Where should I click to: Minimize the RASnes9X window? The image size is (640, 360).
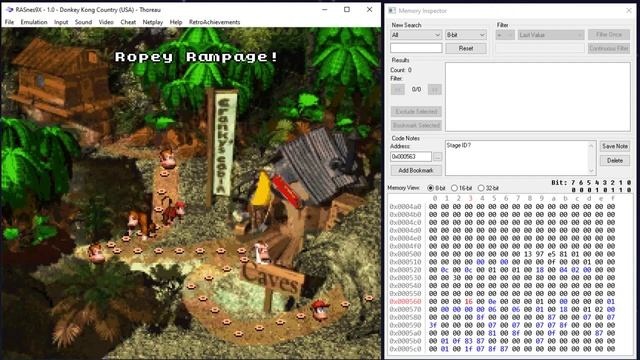[x=325, y=9]
